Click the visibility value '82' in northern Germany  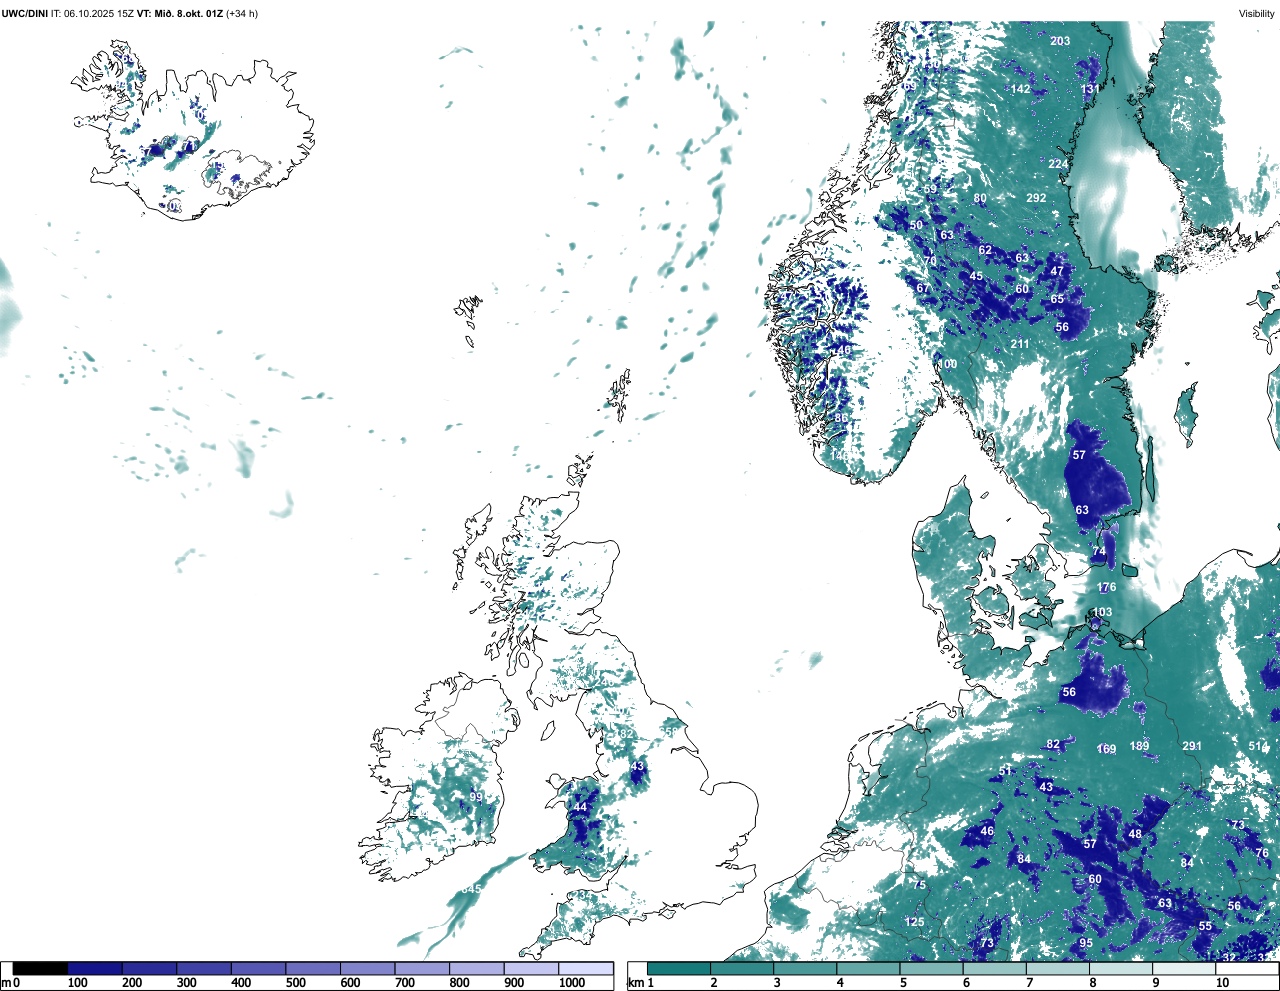pos(1053,744)
